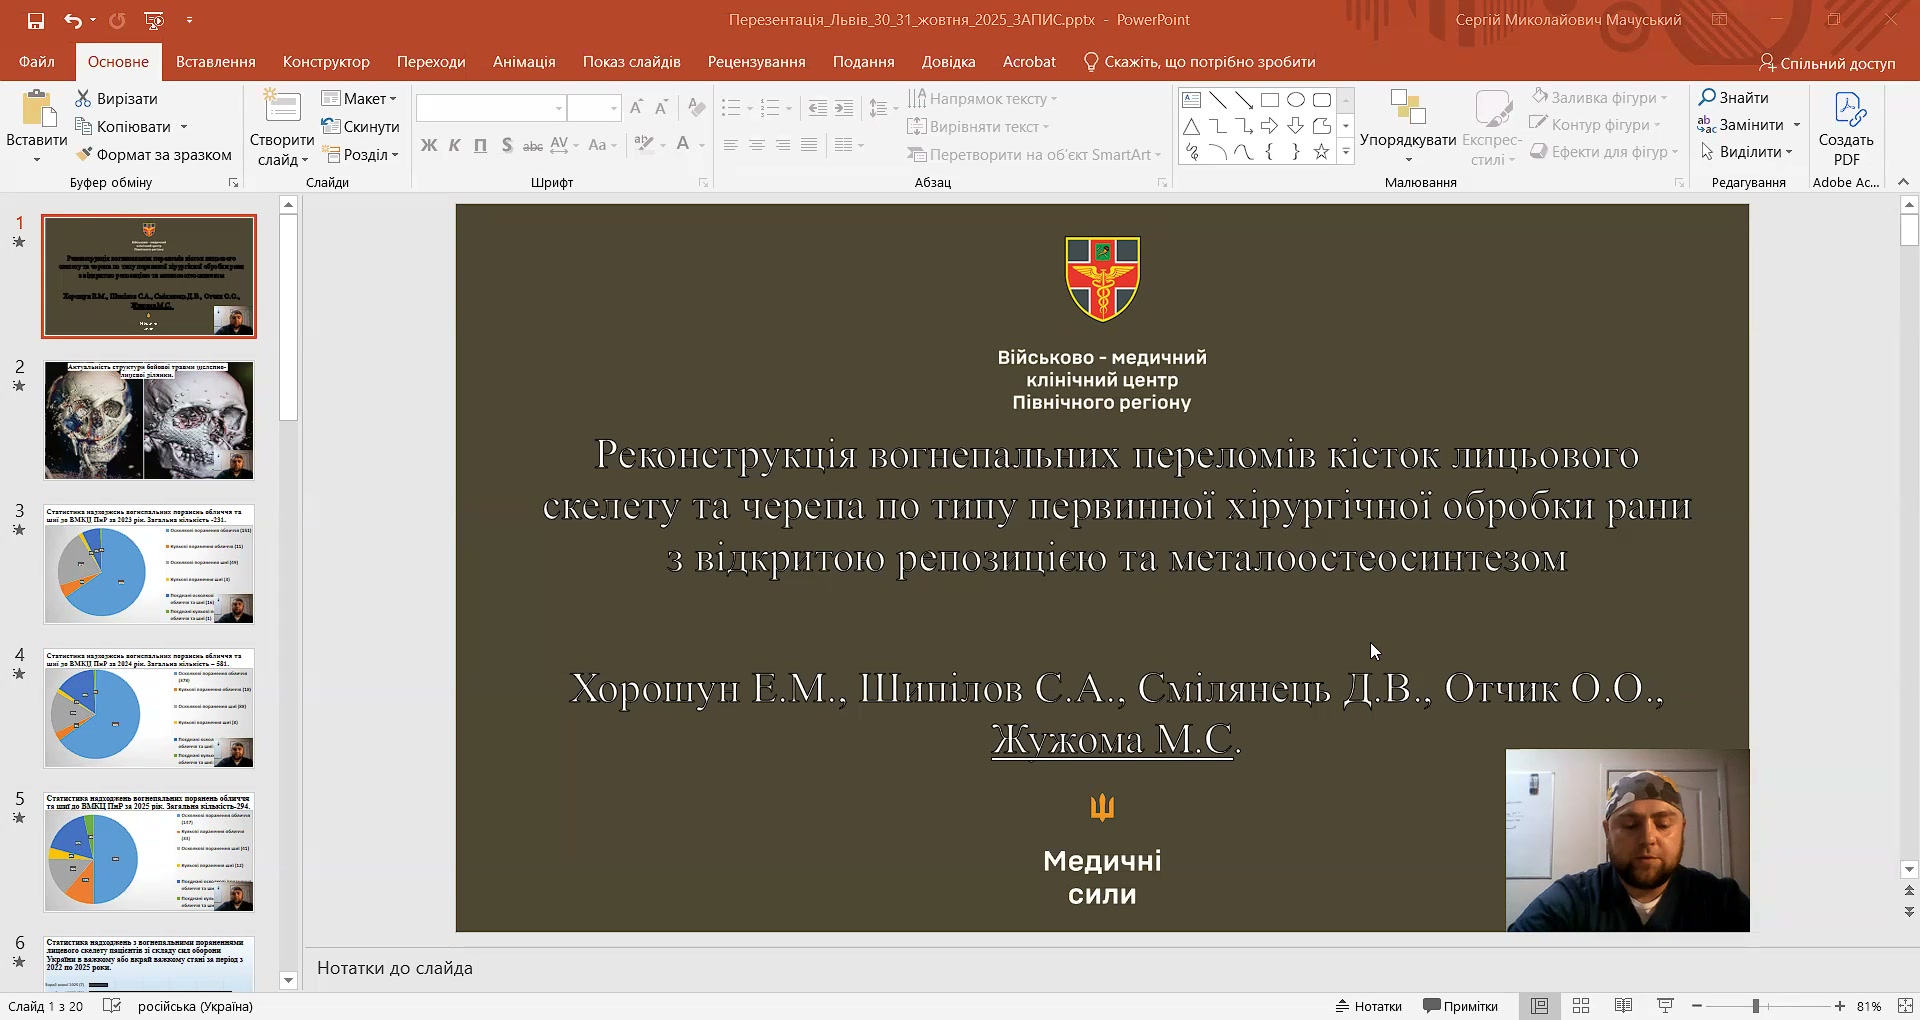Screen dimensions: 1920x1020
Task: Select the Format Painter (Формат за зразком) tool
Action: pos(154,154)
